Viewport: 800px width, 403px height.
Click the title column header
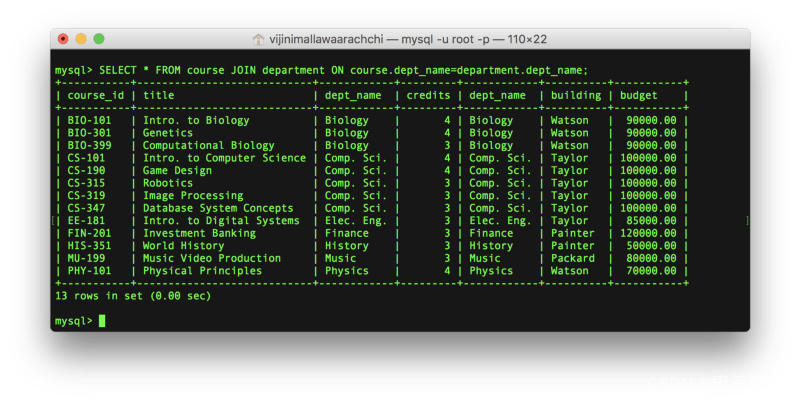pos(159,95)
